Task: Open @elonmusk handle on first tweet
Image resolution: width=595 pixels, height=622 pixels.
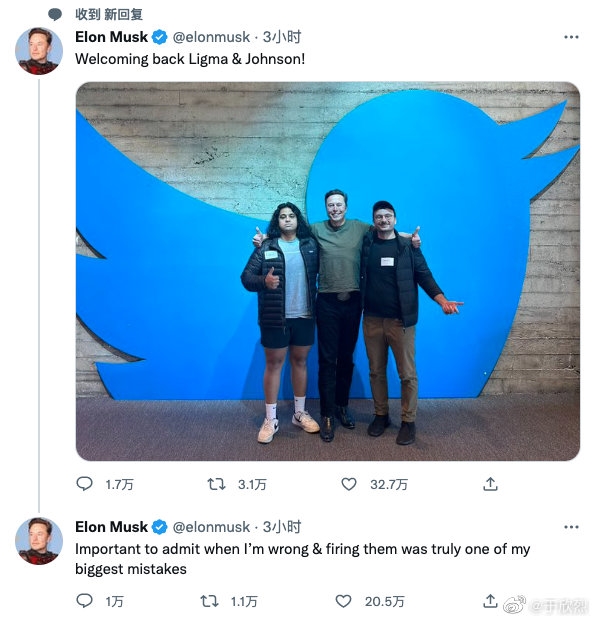Action: click(x=211, y=37)
